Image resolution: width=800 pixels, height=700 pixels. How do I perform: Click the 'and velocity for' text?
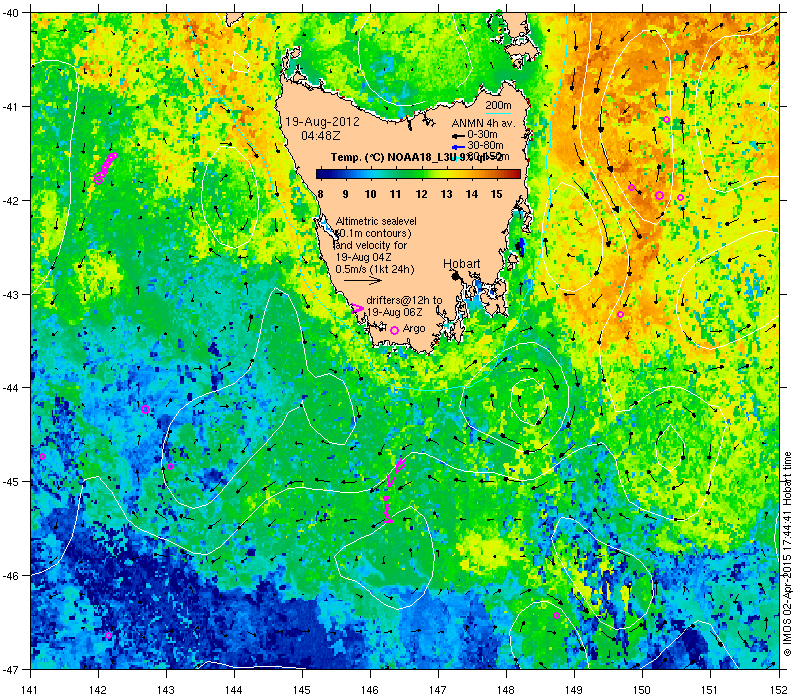371,245
